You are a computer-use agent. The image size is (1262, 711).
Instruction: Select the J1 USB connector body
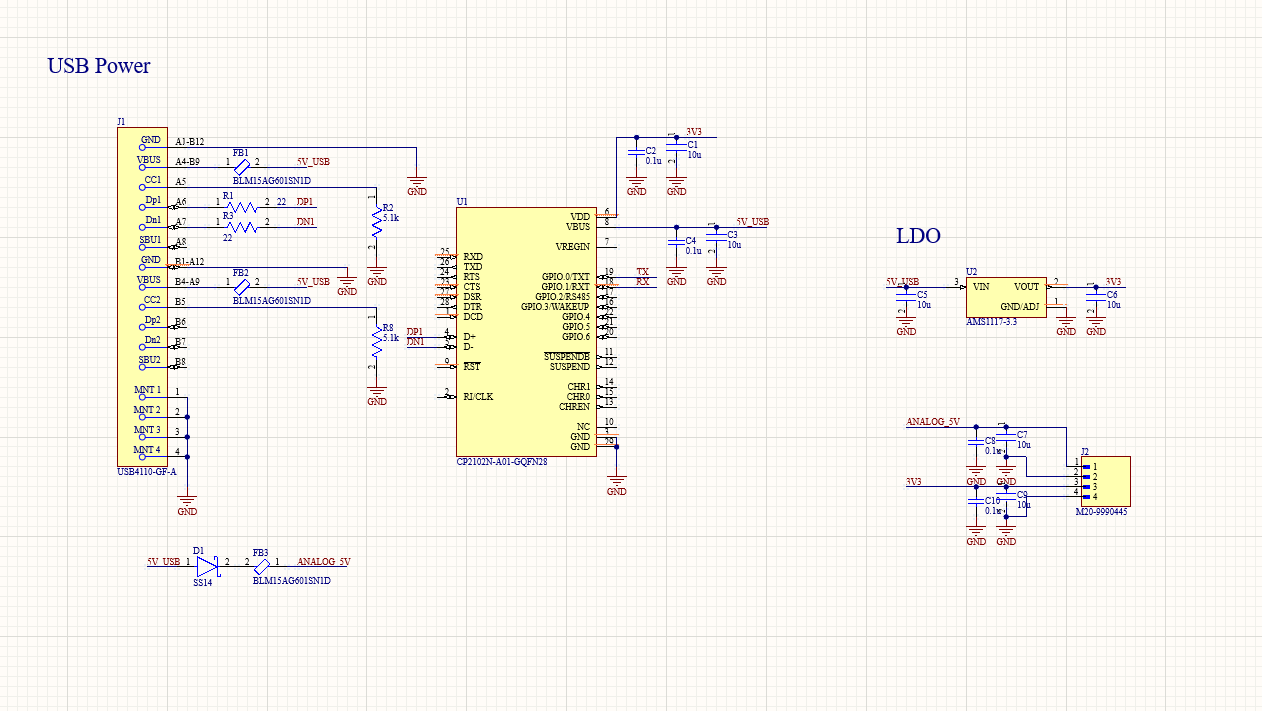click(x=142, y=297)
